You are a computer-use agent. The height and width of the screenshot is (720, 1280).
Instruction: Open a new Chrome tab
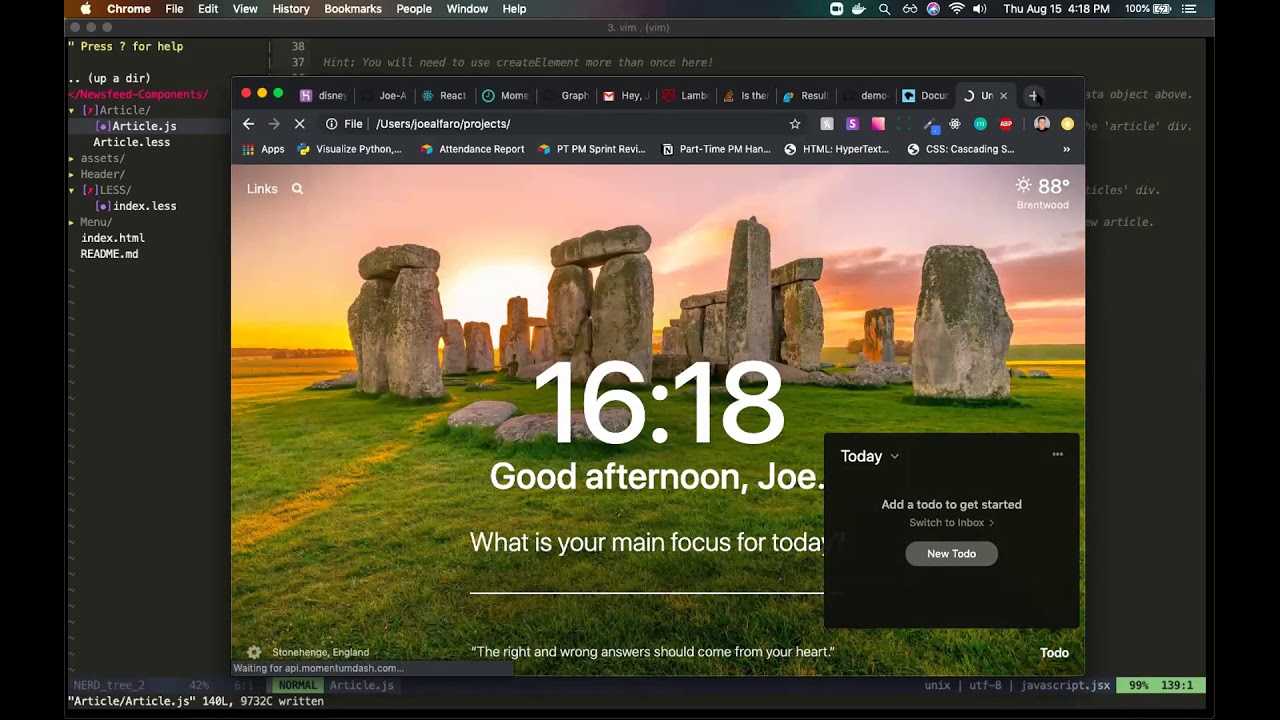[1033, 96]
